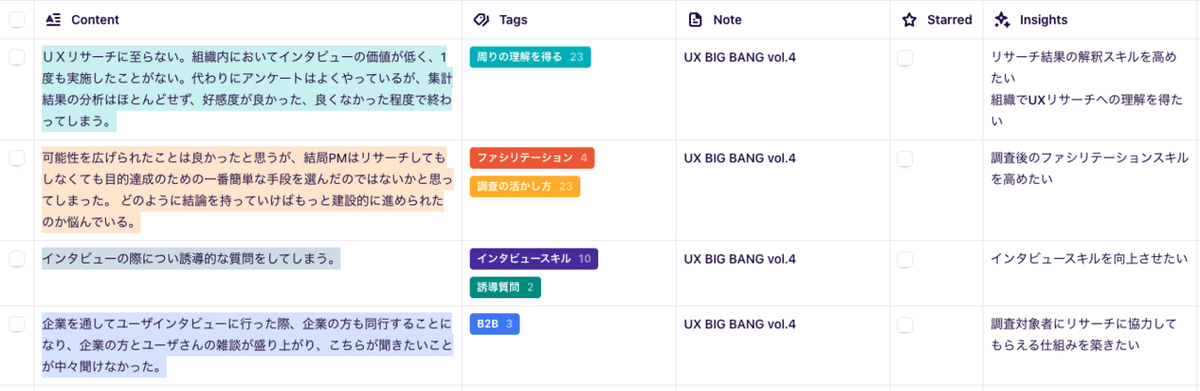Toggle the select-all checkbox in header
Image resolution: width=1200 pixels, height=391 pixels.
[17, 19]
